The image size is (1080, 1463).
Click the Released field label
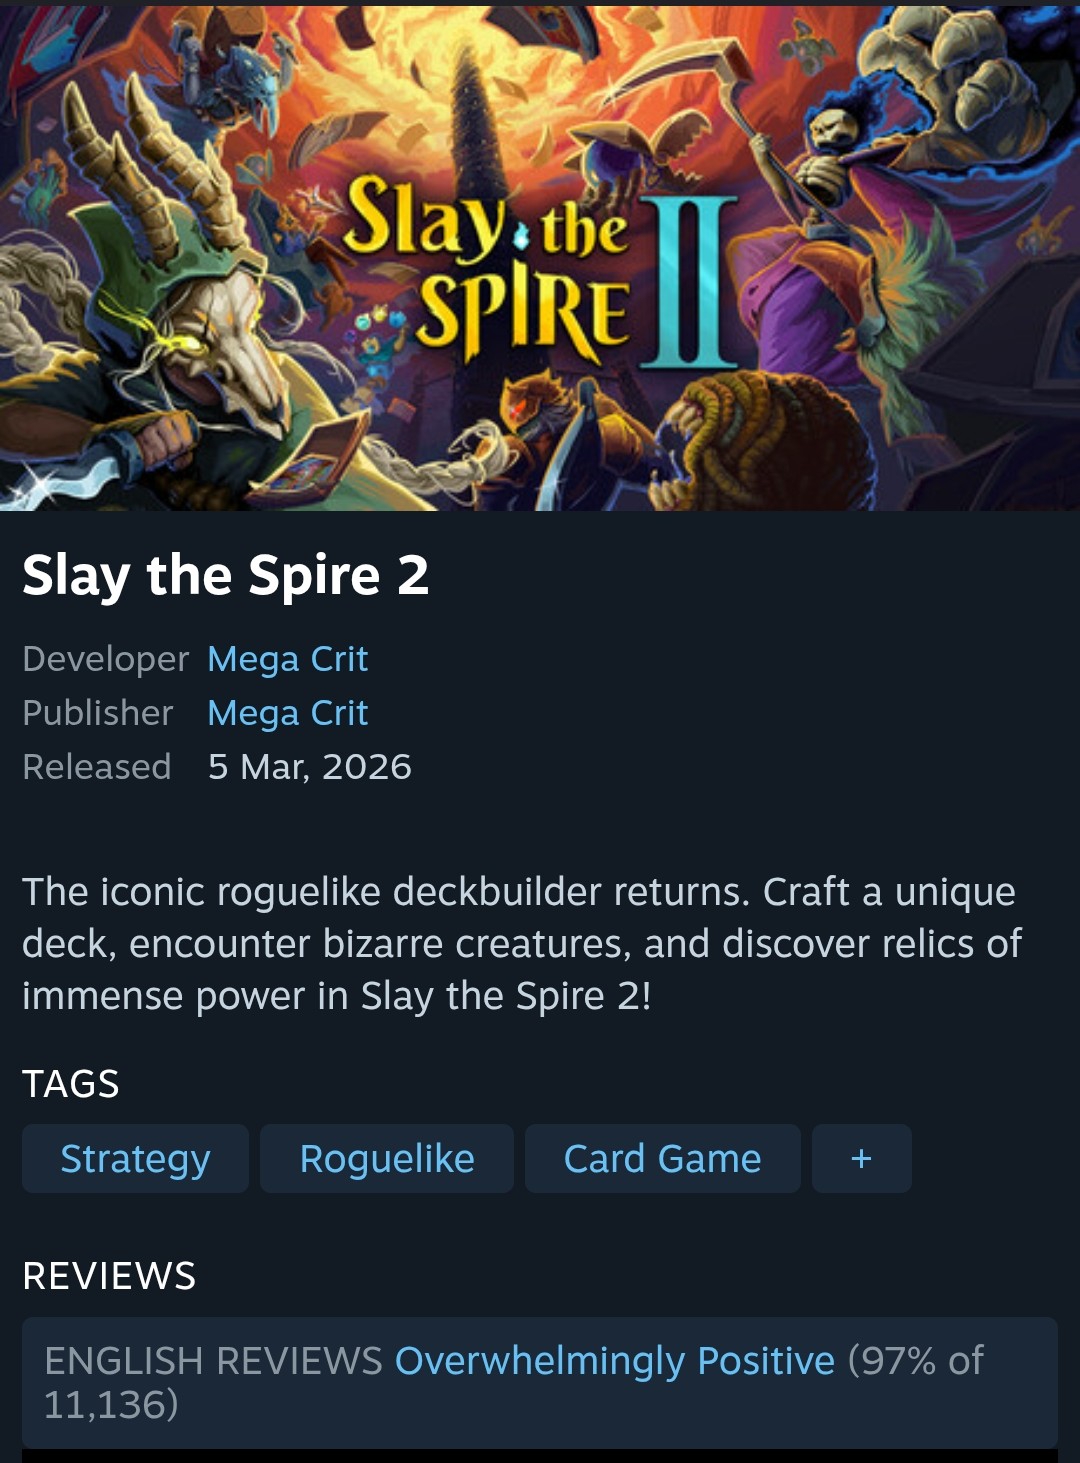[97, 767]
